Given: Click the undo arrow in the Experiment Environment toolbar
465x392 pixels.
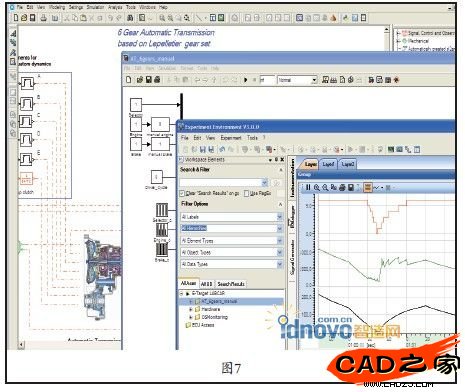Looking at the screenshot, I should coord(222,149).
